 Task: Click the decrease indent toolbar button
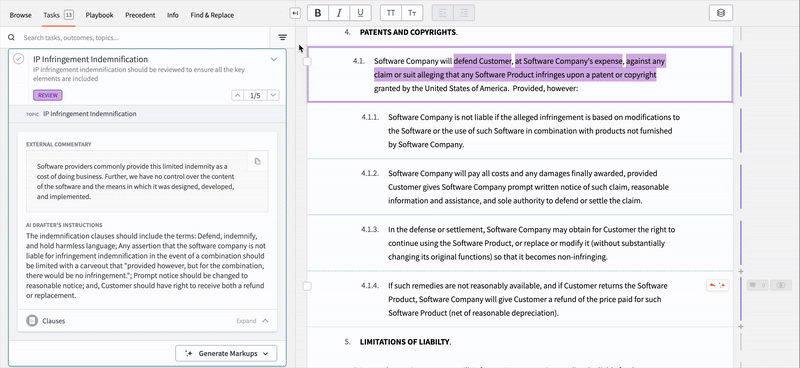442,13
